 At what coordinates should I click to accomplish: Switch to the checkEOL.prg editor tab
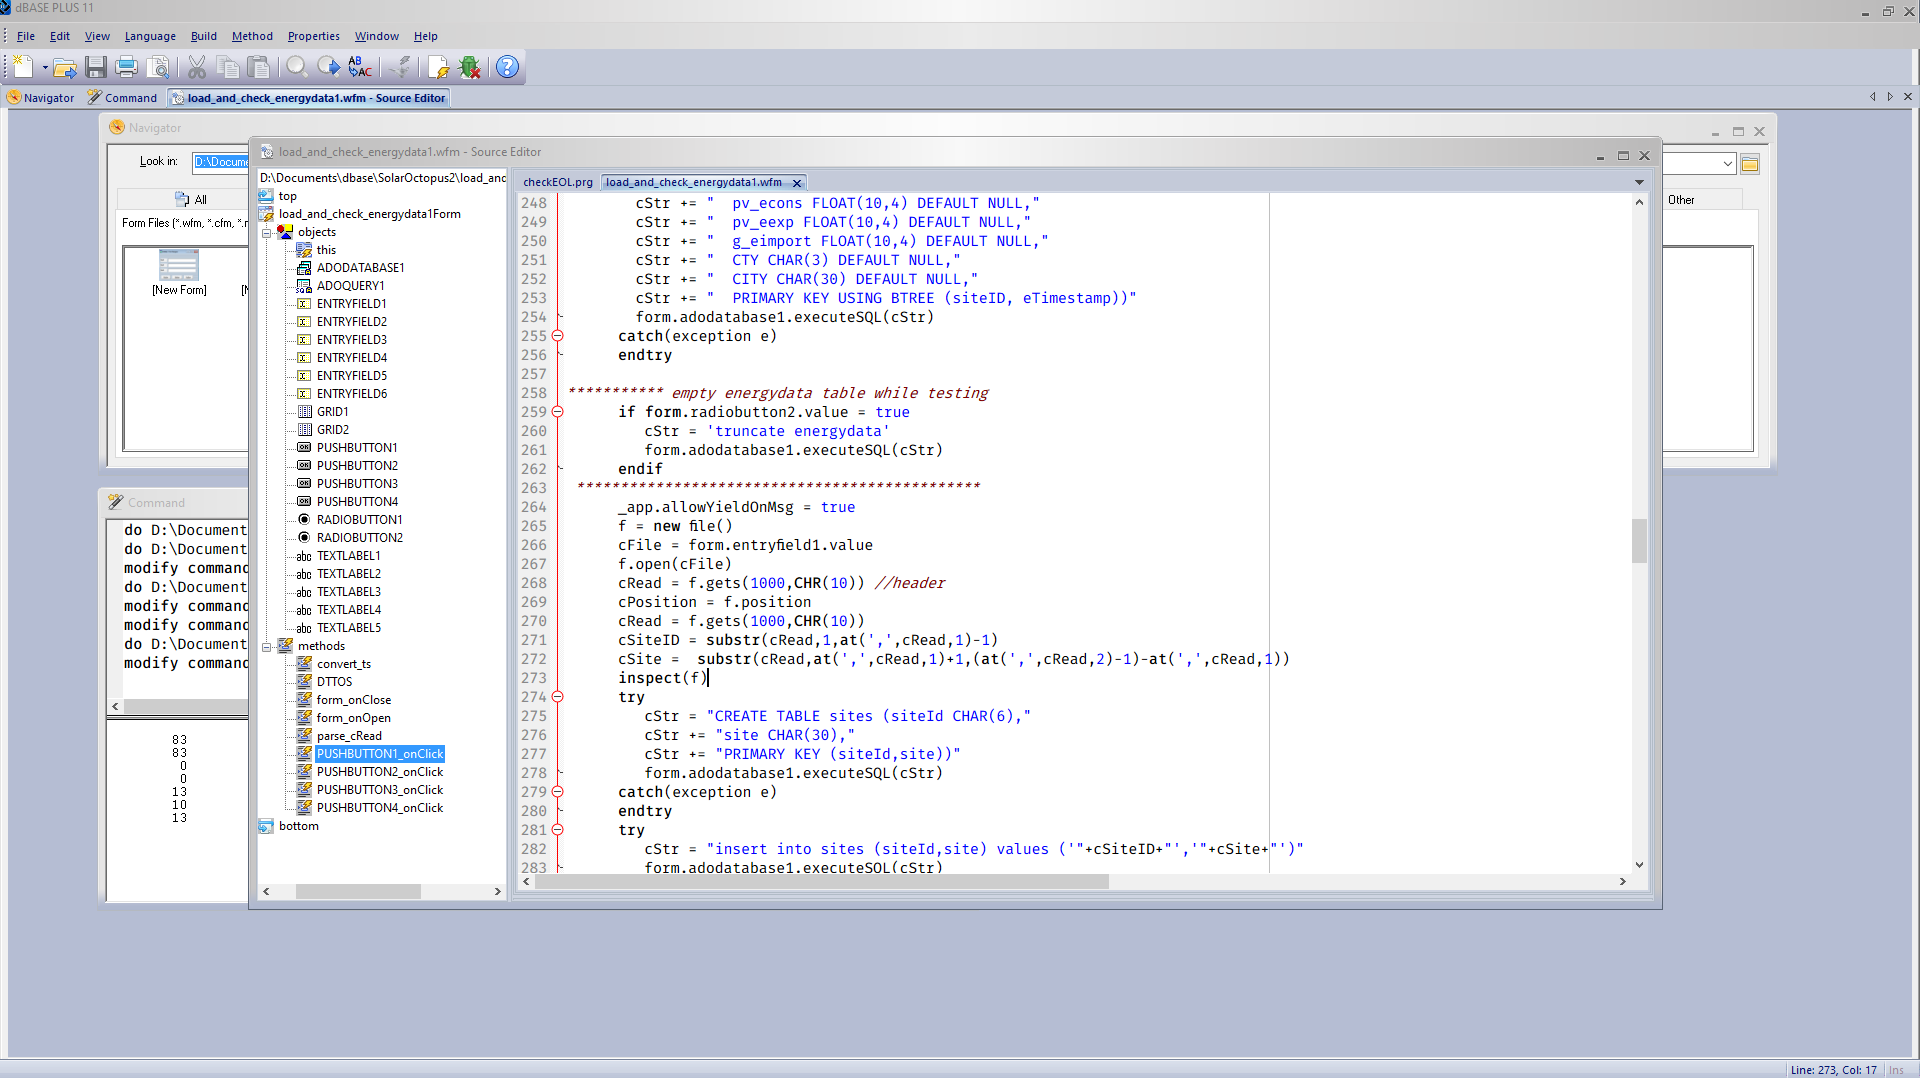pyautogui.click(x=557, y=182)
